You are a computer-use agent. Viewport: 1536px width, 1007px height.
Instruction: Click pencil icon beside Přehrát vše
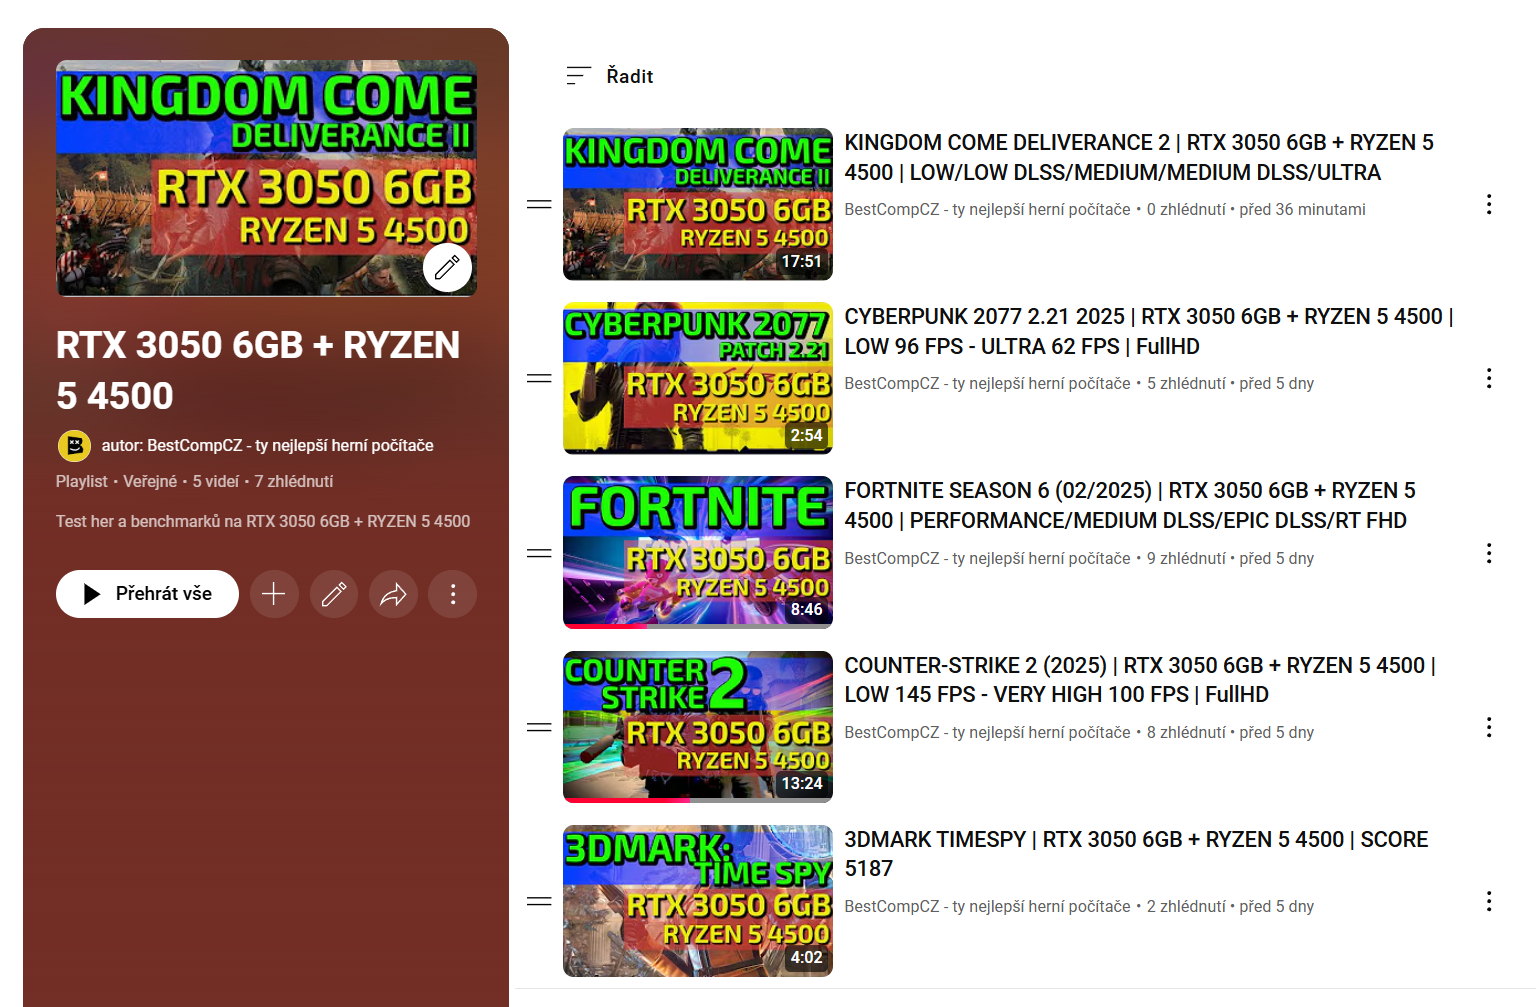334,594
